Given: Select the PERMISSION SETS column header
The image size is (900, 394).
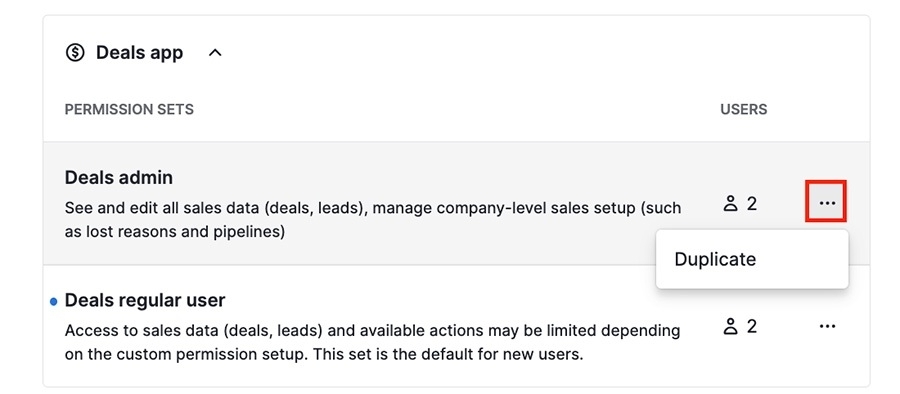Looking at the screenshot, I should [129, 109].
